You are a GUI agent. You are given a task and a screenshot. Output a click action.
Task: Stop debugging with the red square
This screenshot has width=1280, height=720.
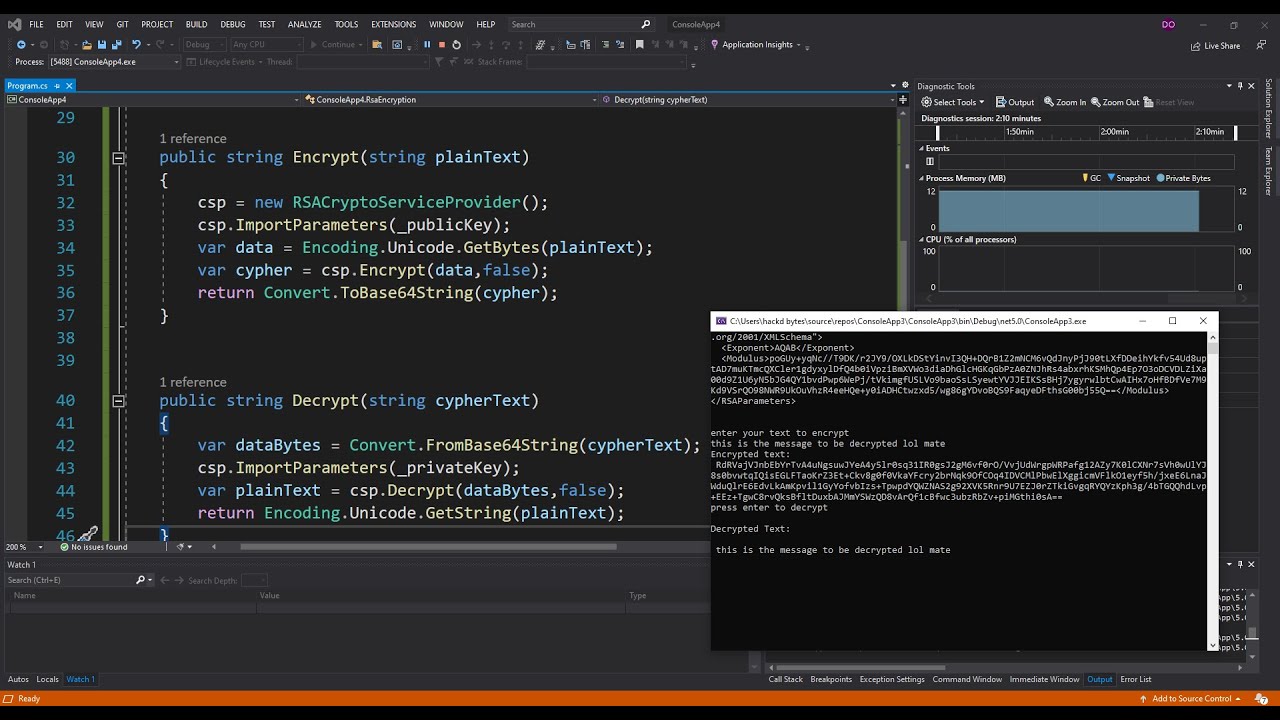pyautogui.click(x=441, y=45)
